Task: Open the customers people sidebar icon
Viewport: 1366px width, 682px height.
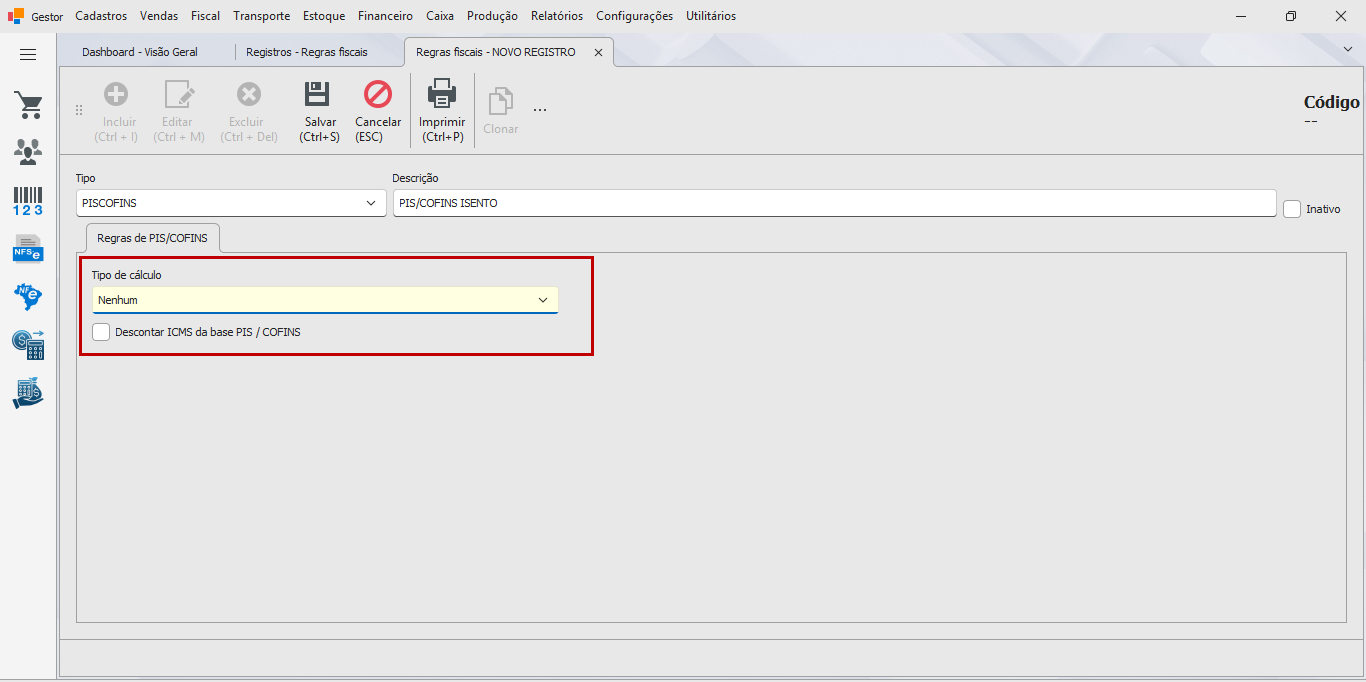Action: 28,152
